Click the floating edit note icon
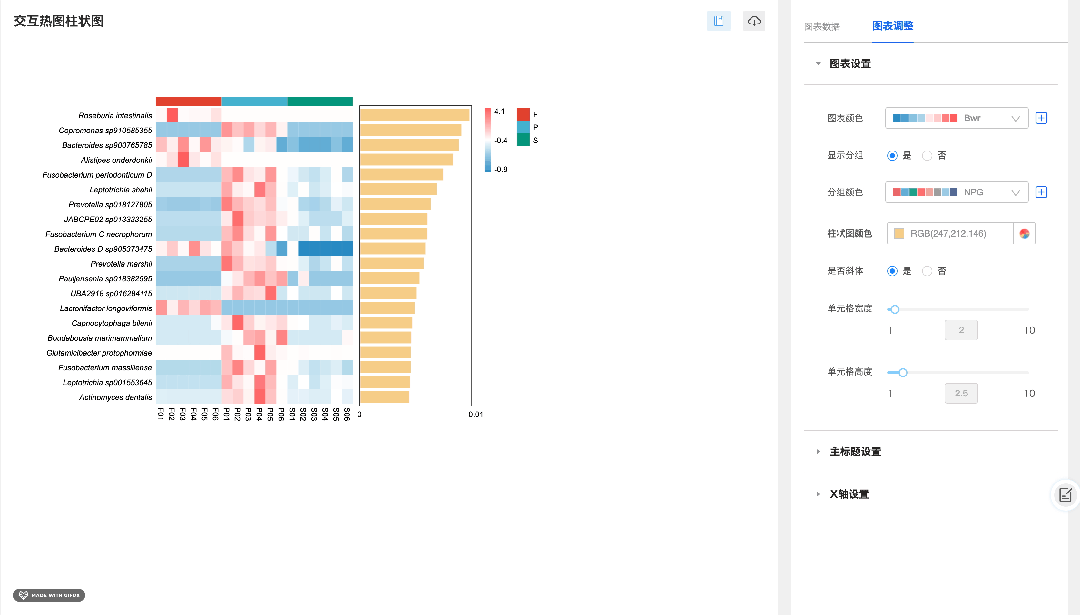Image resolution: width=1081 pixels, height=616 pixels. [1065, 494]
